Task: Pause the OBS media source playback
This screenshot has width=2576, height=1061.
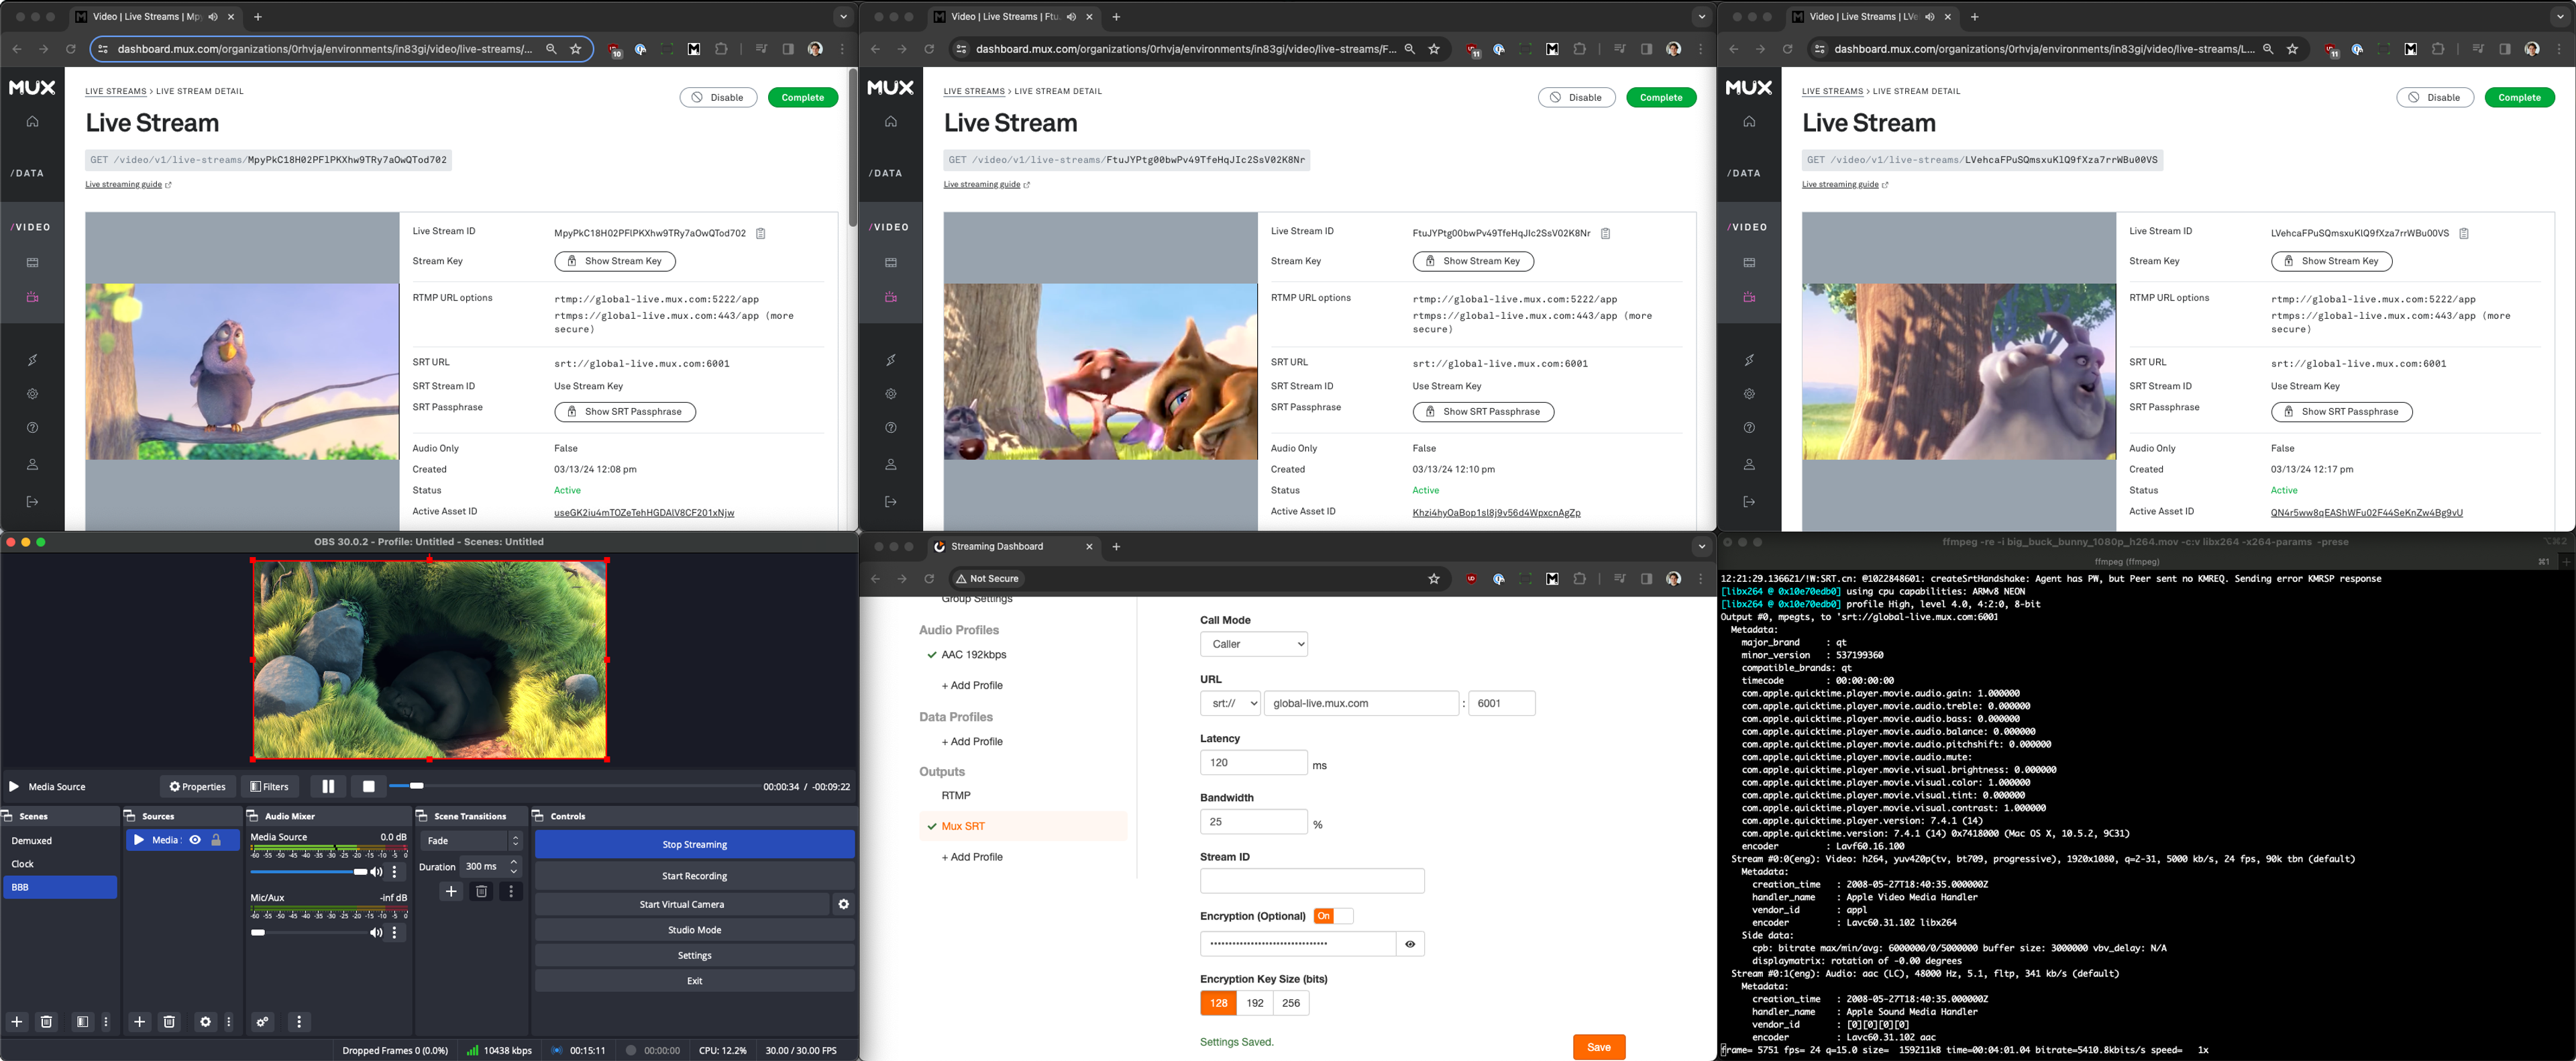Action: pos(328,786)
